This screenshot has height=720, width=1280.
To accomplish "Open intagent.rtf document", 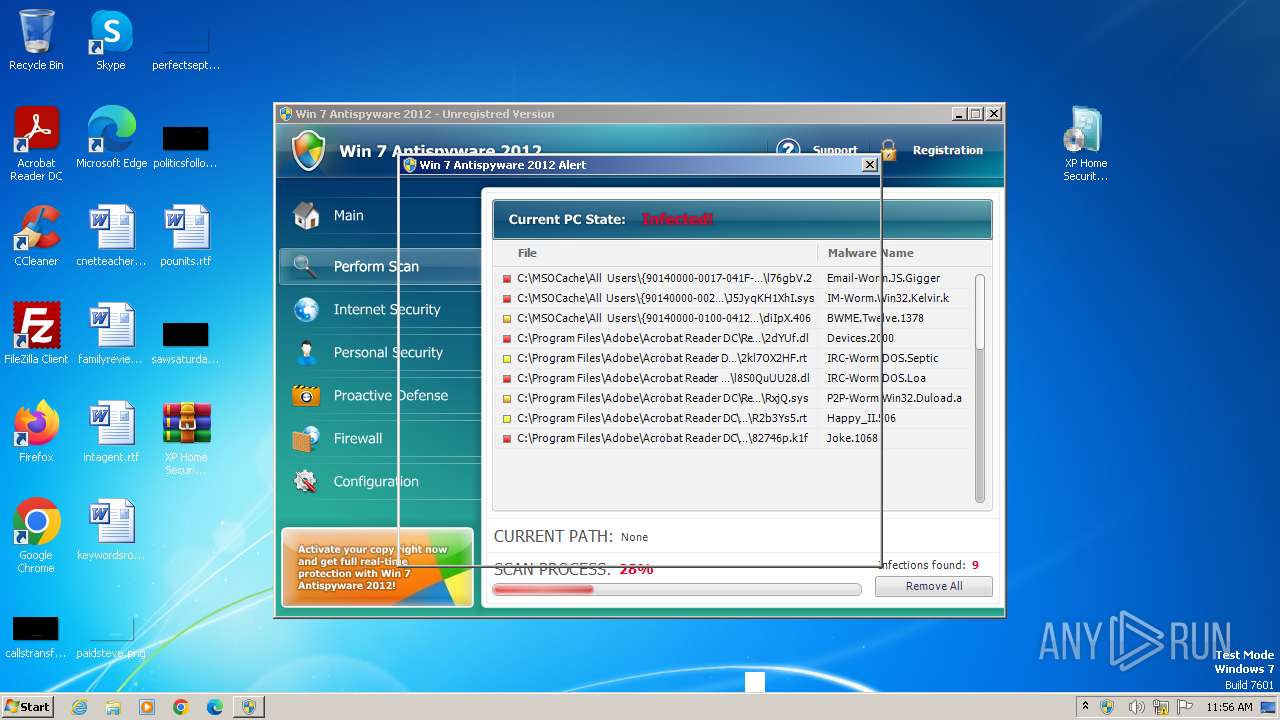I will tap(111, 432).
